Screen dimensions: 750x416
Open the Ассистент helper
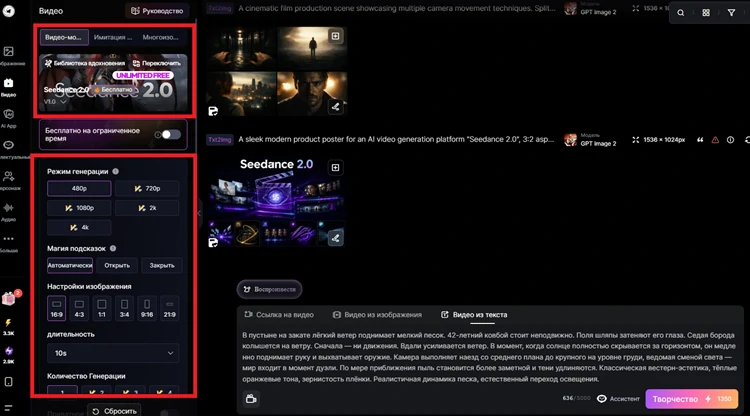point(618,399)
